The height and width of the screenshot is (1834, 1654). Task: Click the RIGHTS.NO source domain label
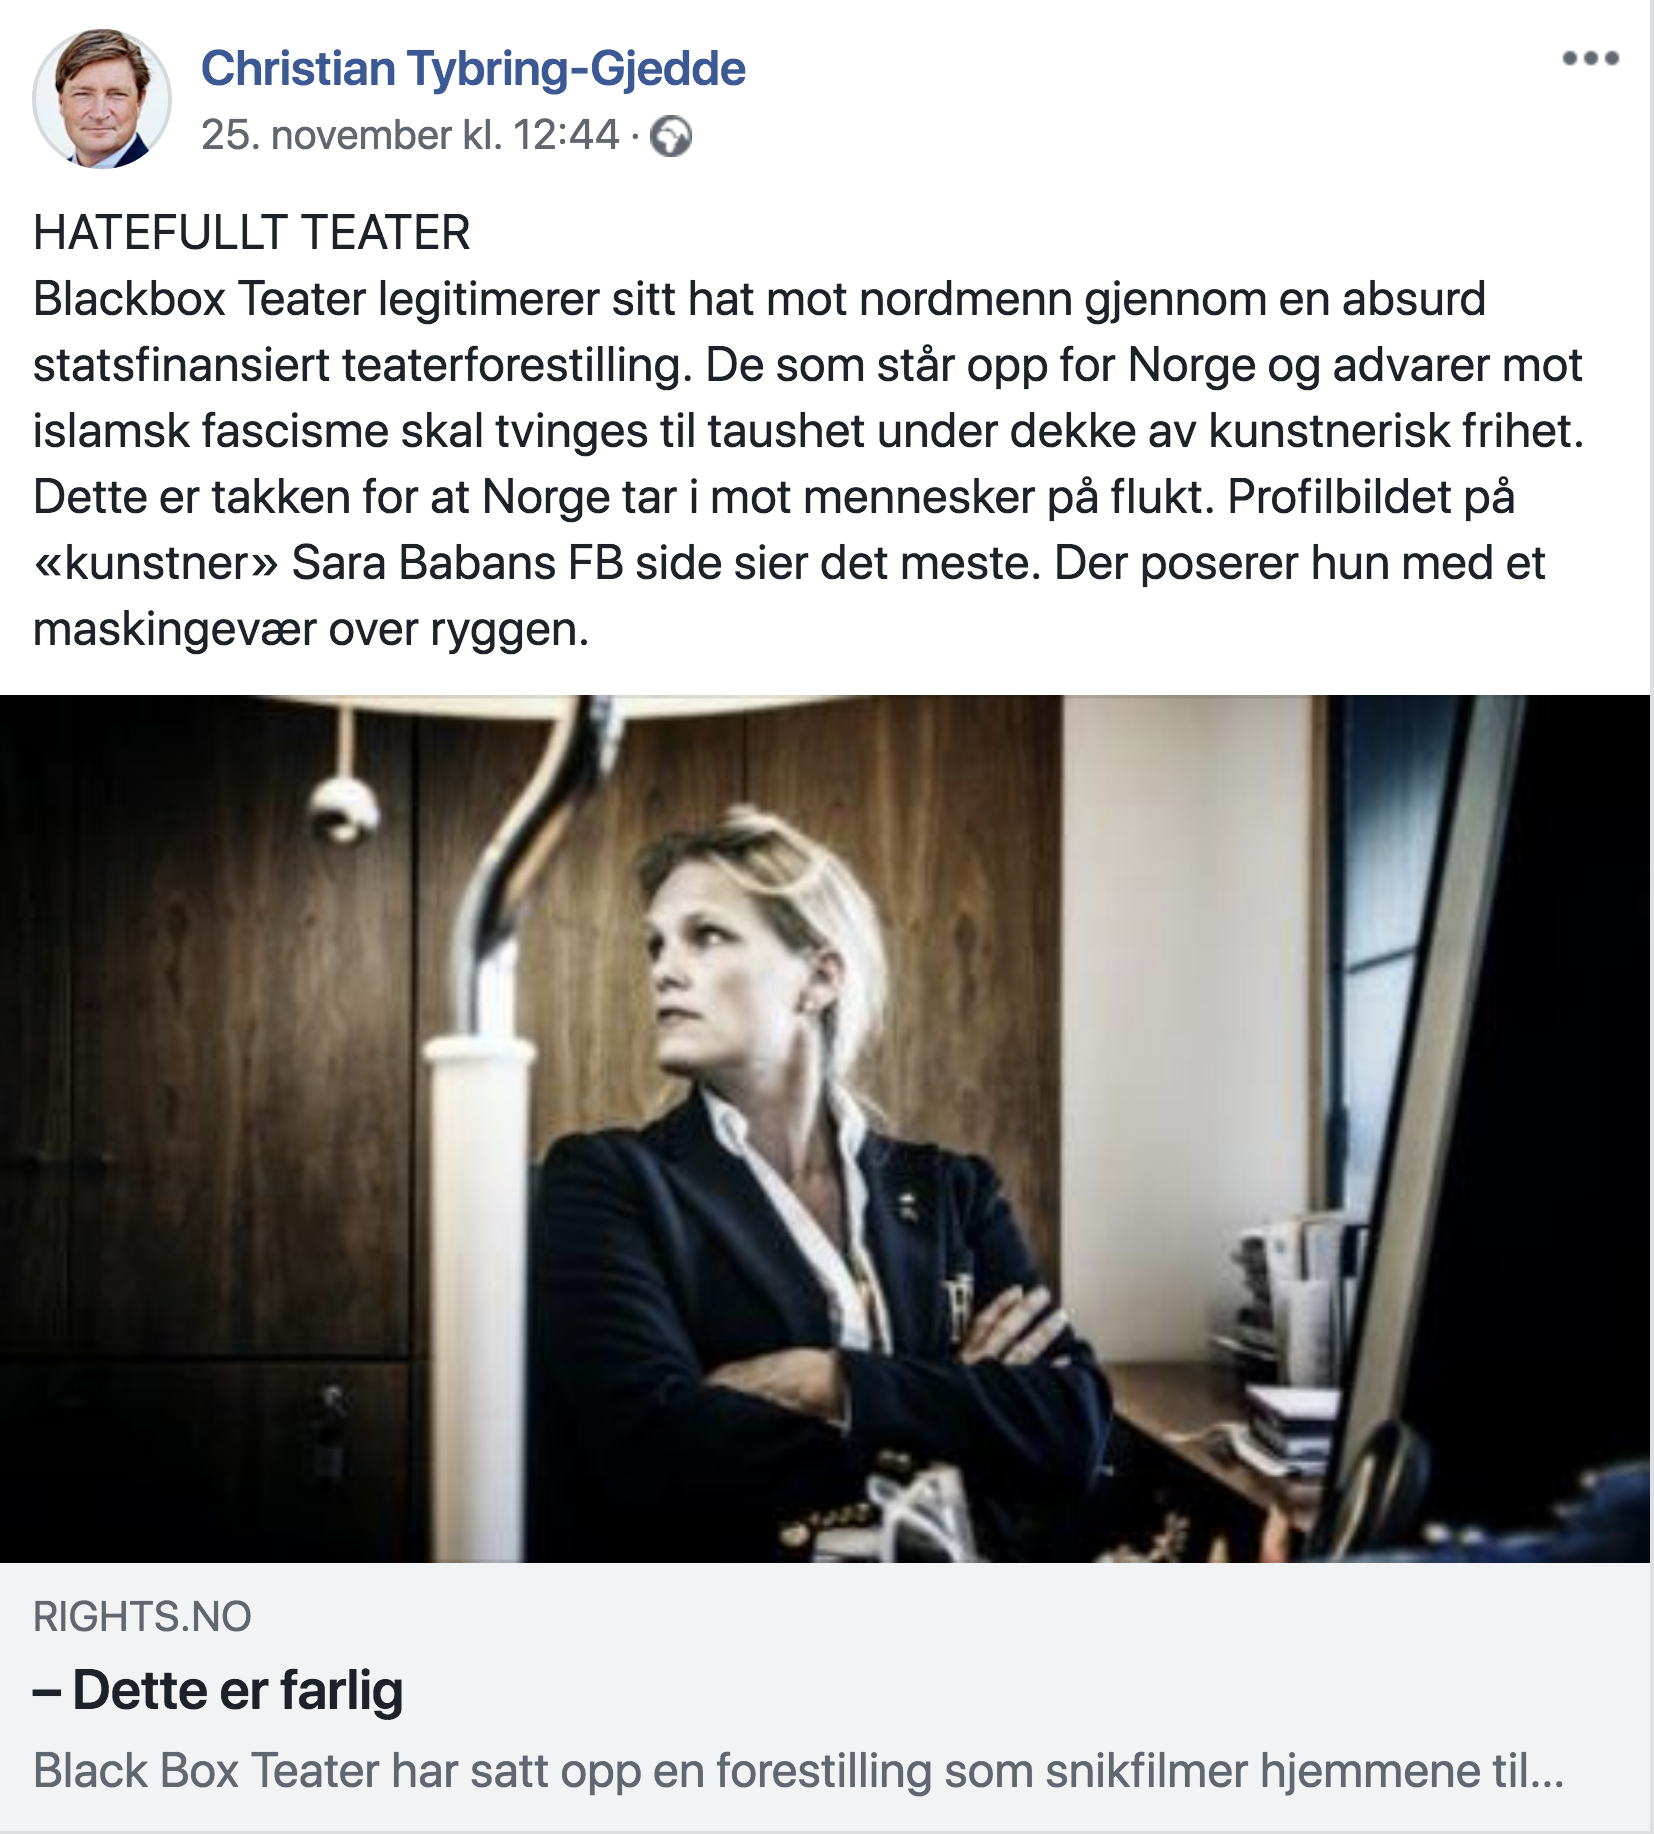(x=142, y=1616)
